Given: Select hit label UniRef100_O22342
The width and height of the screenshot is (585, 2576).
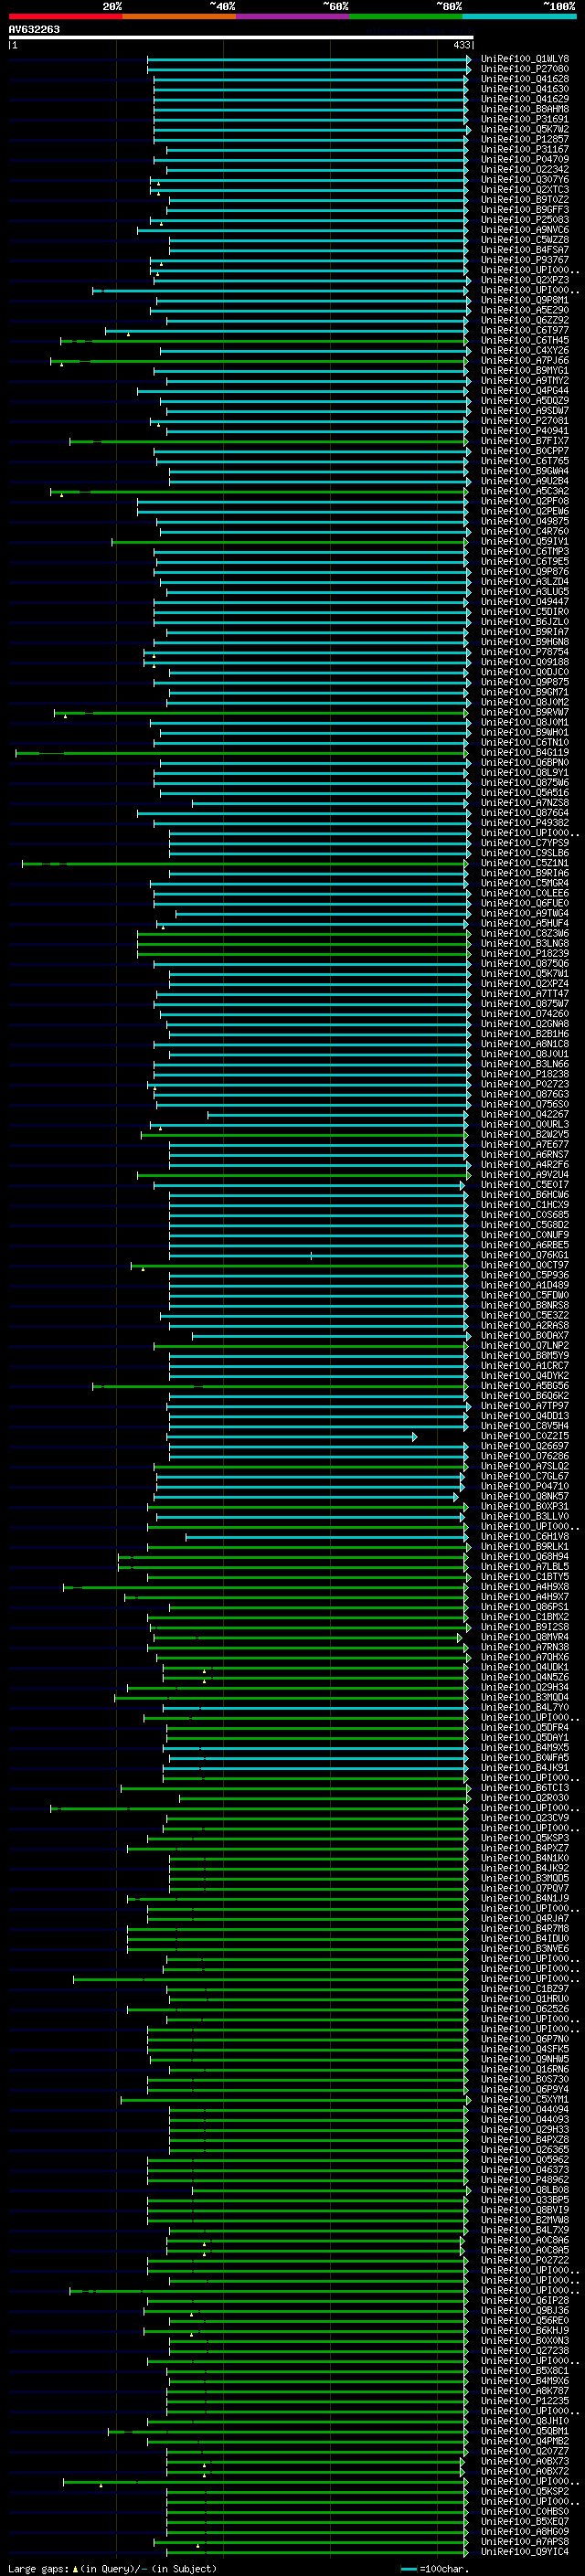Looking at the screenshot, I should 525,169.
